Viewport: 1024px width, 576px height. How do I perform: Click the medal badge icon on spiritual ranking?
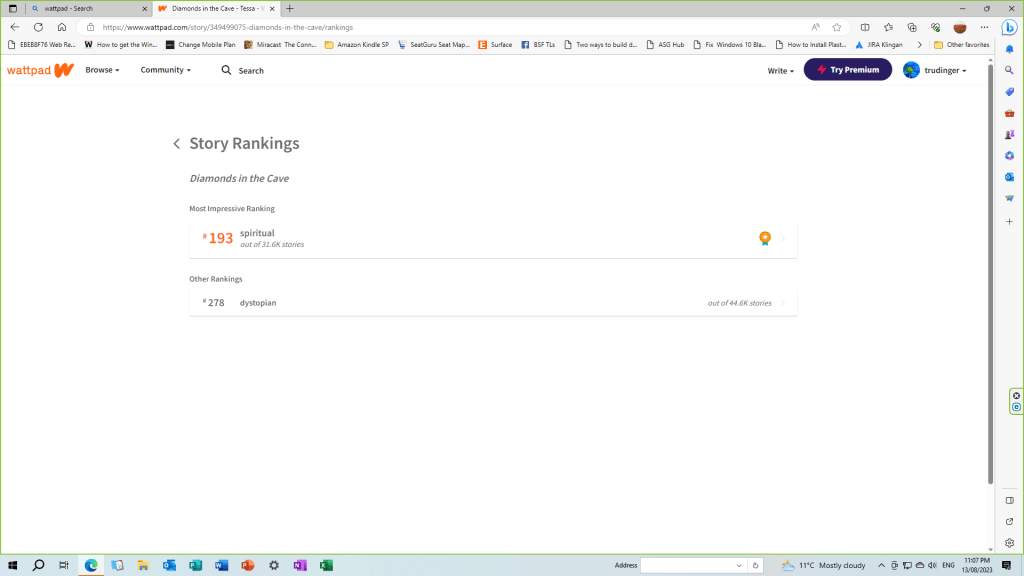[765, 238]
